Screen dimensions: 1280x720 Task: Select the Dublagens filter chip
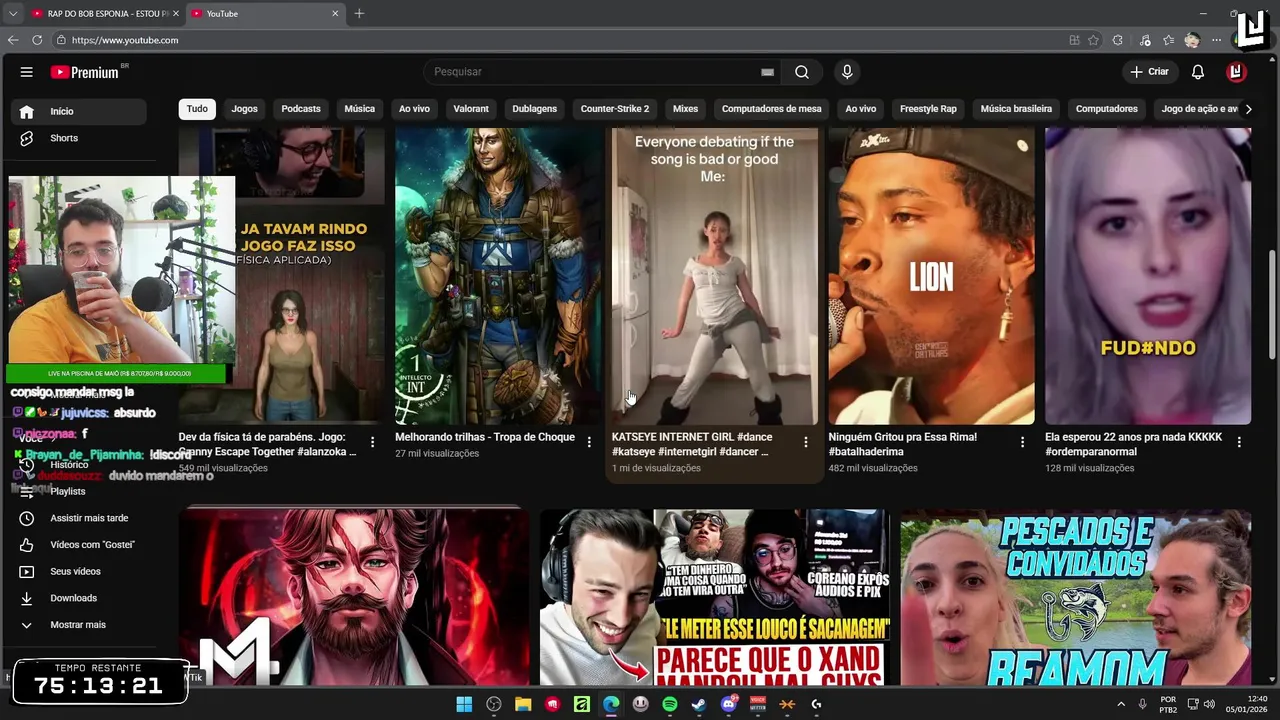tap(535, 108)
